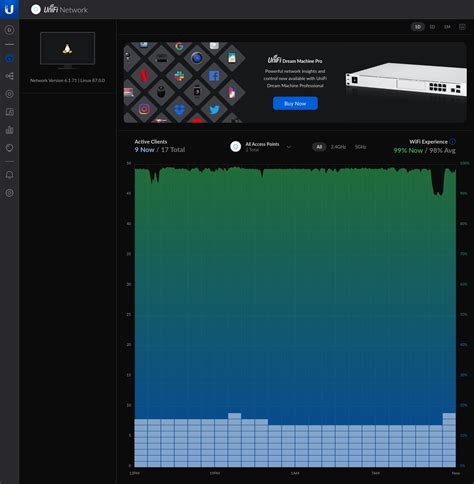Click the Network Version info text

tap(67, 80)
